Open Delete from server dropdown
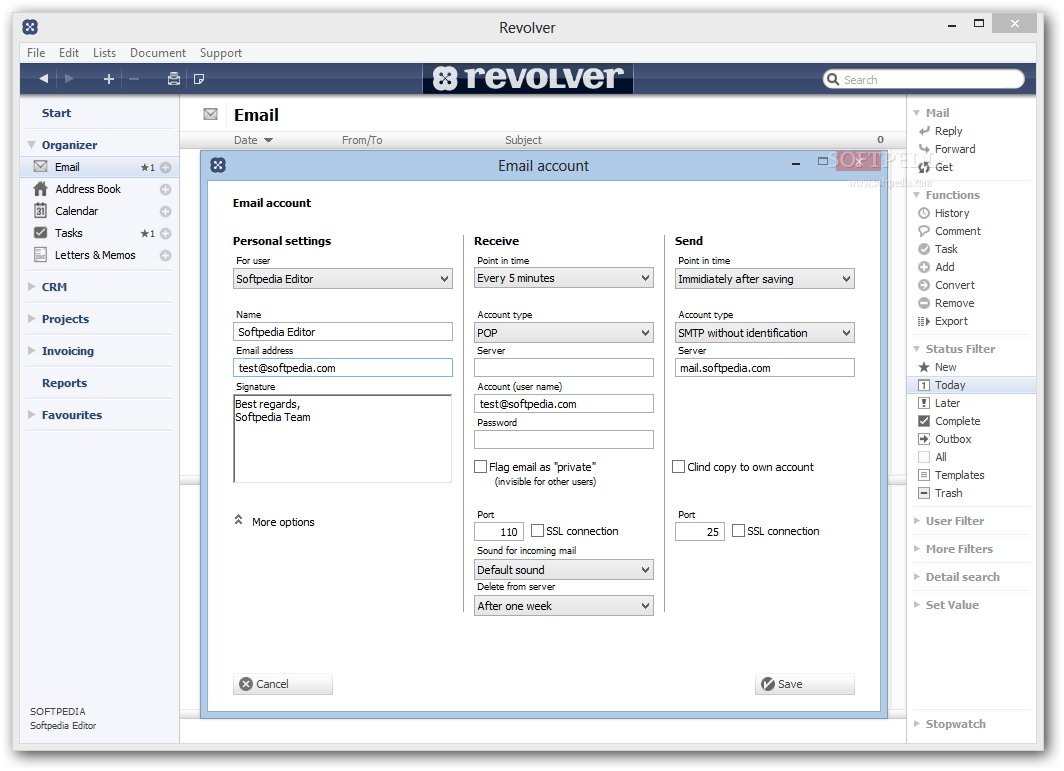The image size is (1064, 771). coord(564,605)
